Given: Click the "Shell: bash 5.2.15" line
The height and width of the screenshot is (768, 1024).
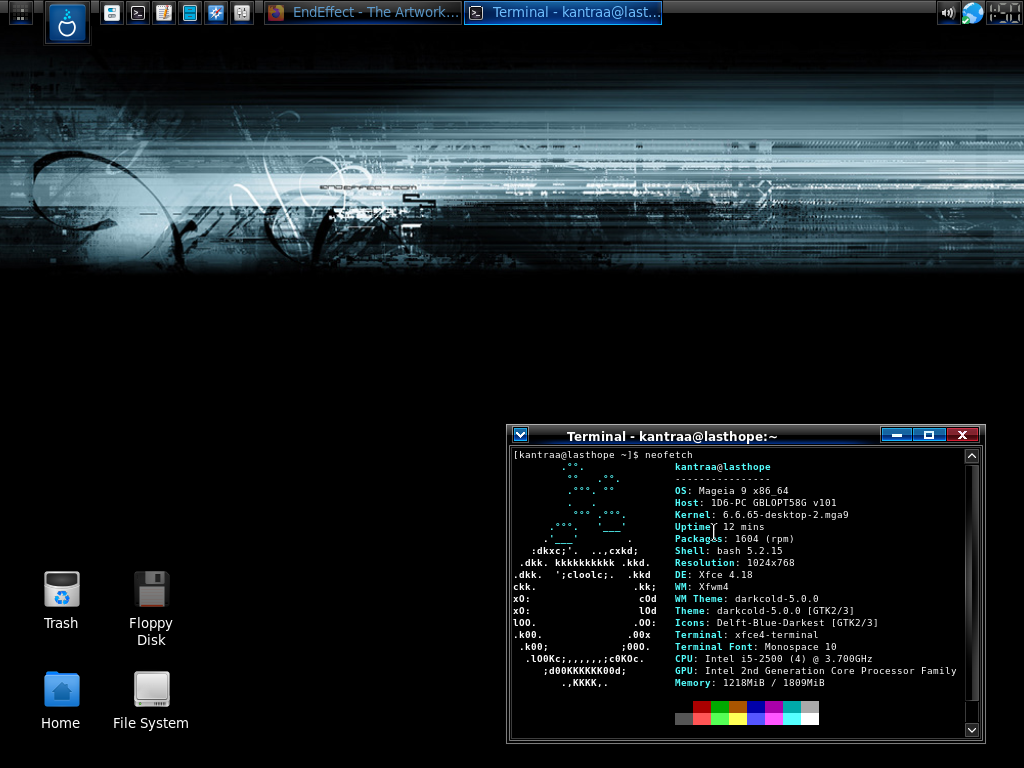Looking at the screenshot, I should tap(729, 551).
